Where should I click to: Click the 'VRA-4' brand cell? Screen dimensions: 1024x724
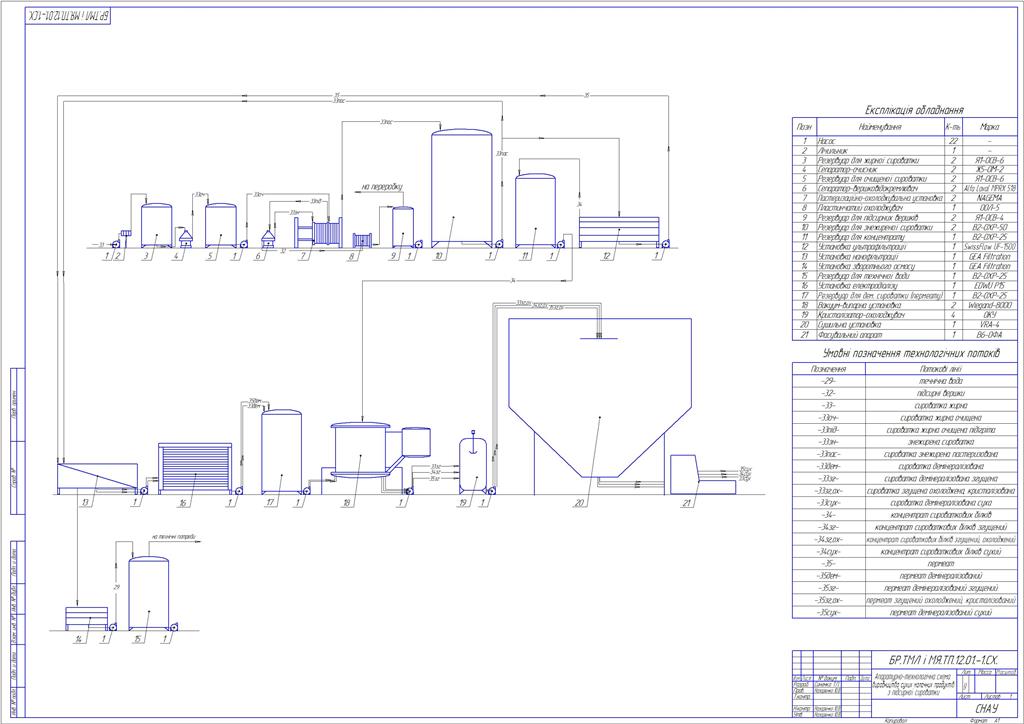pos(989,324)
